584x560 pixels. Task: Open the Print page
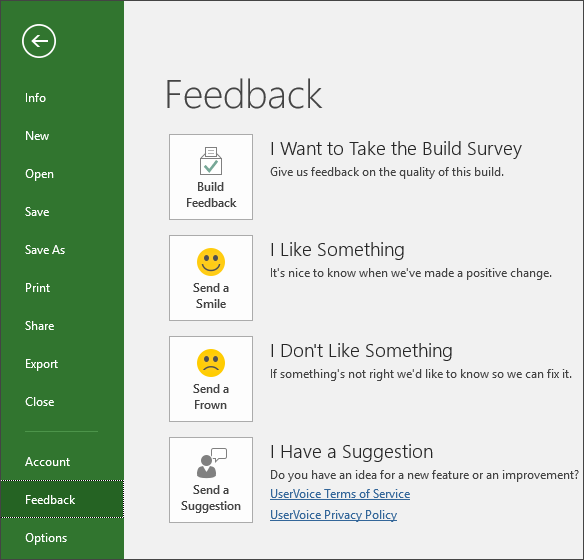tap(37, 288)
